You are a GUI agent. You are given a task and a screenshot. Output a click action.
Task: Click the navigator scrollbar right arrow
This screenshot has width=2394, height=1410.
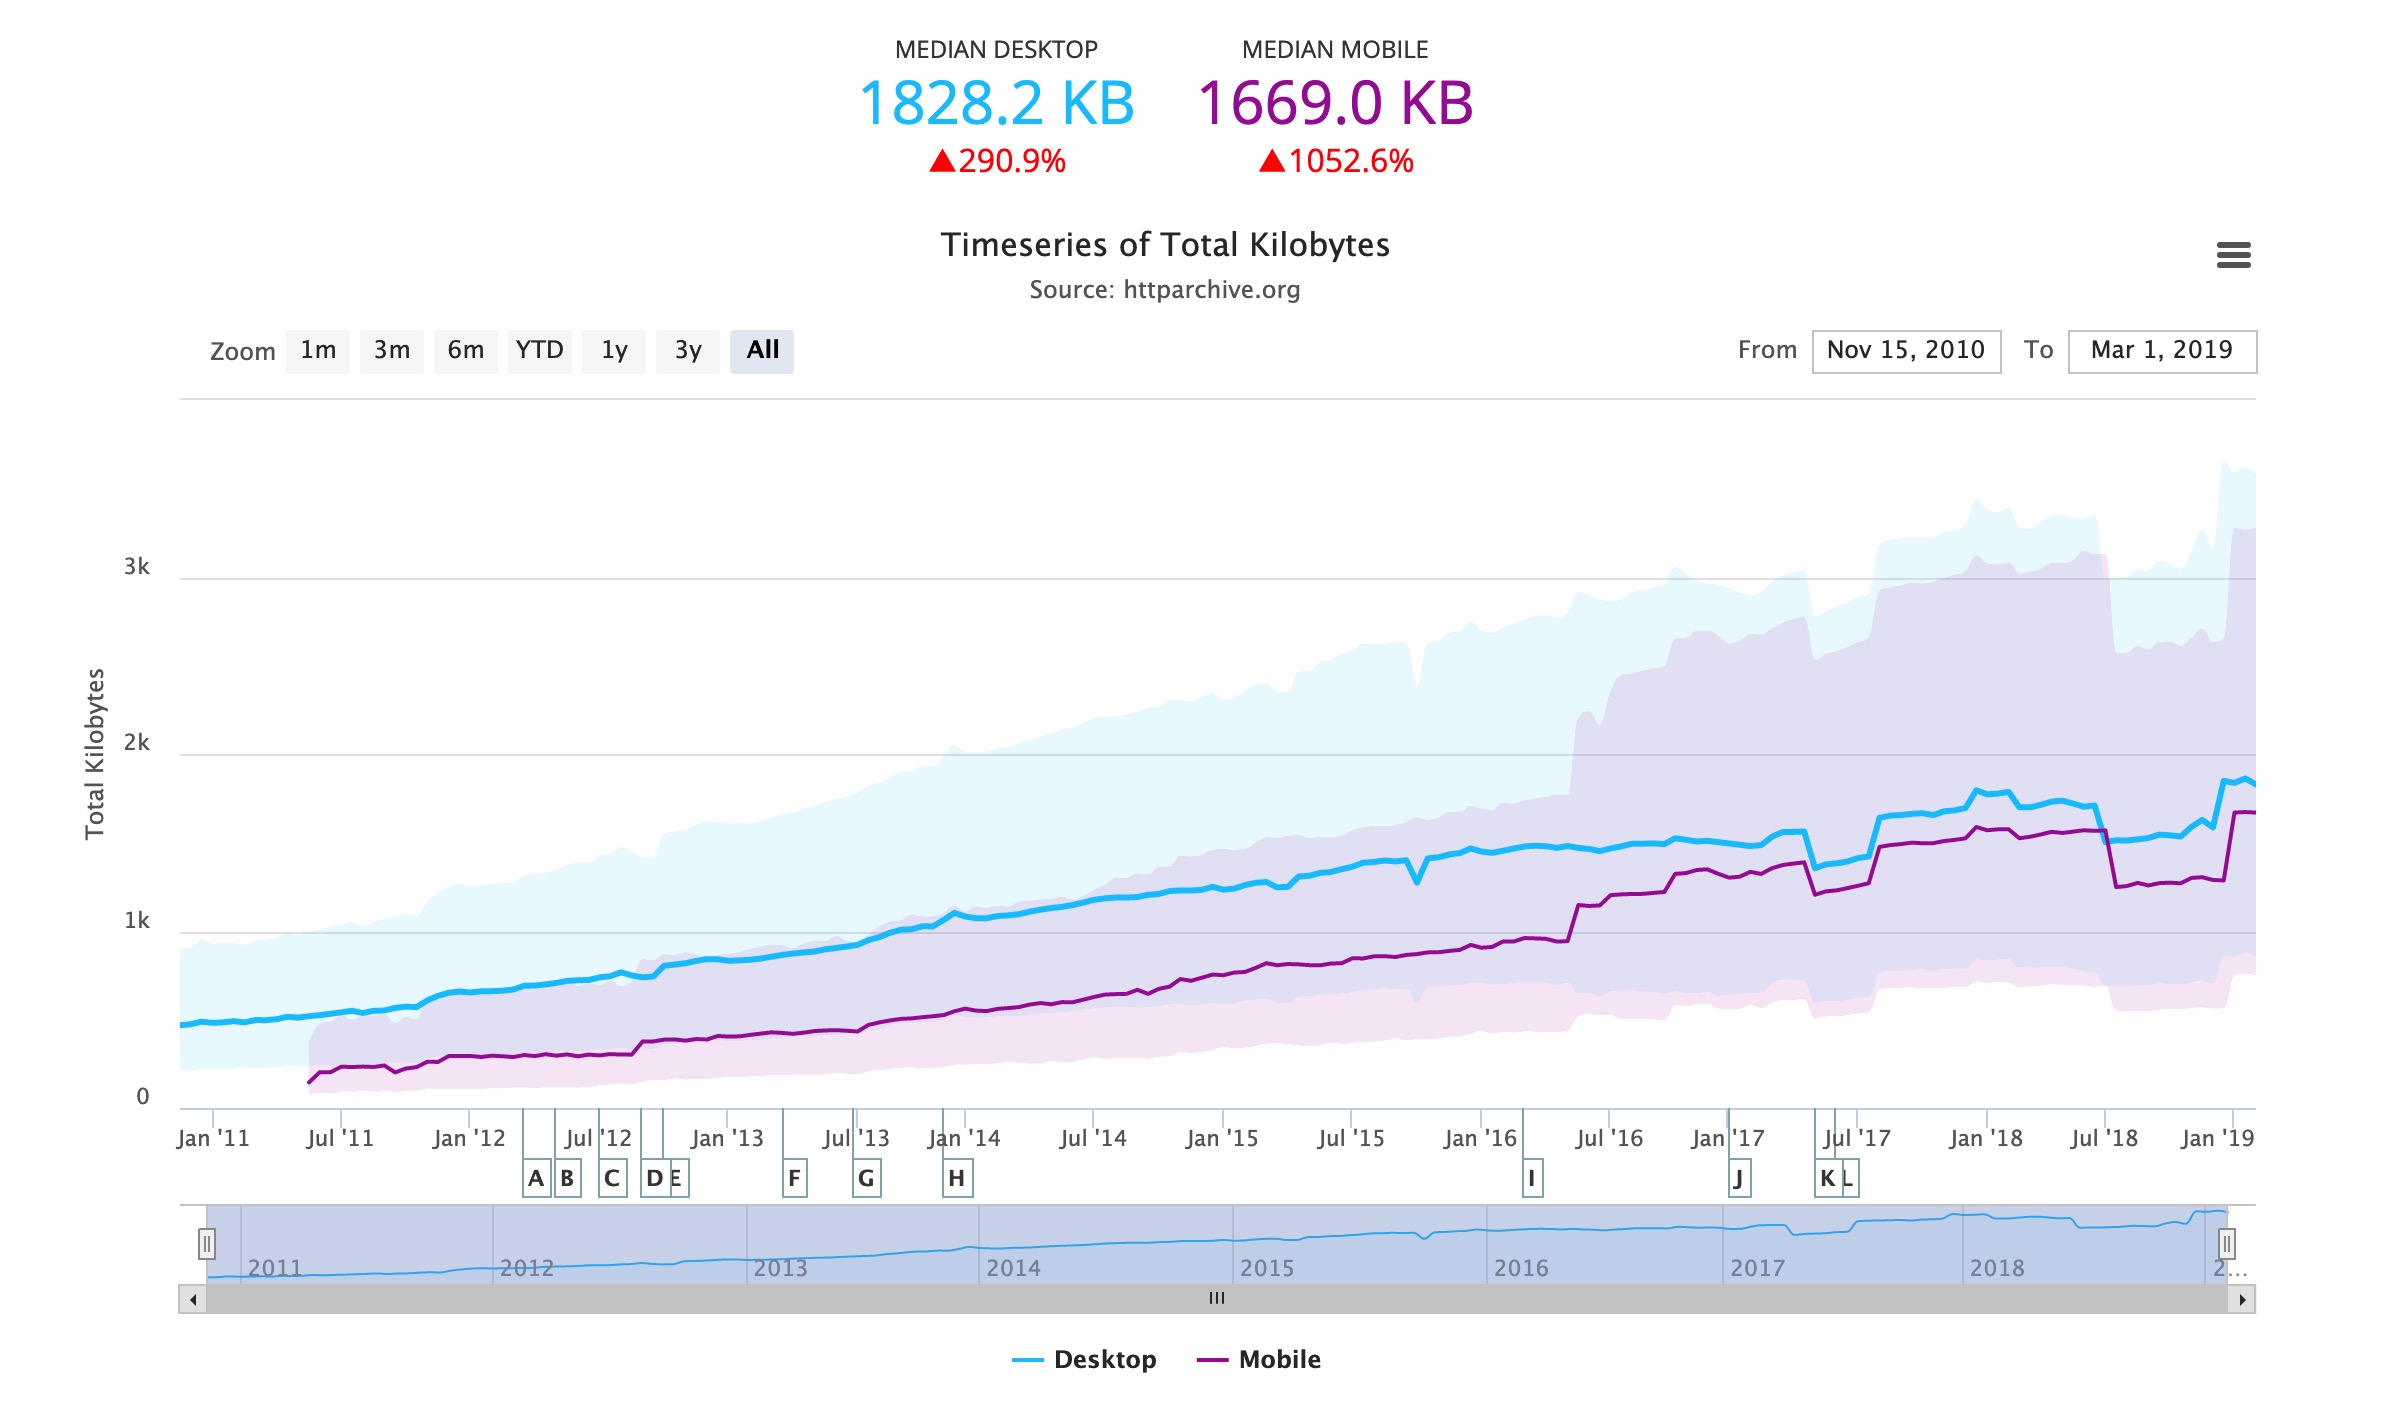click(2242, 1299)
